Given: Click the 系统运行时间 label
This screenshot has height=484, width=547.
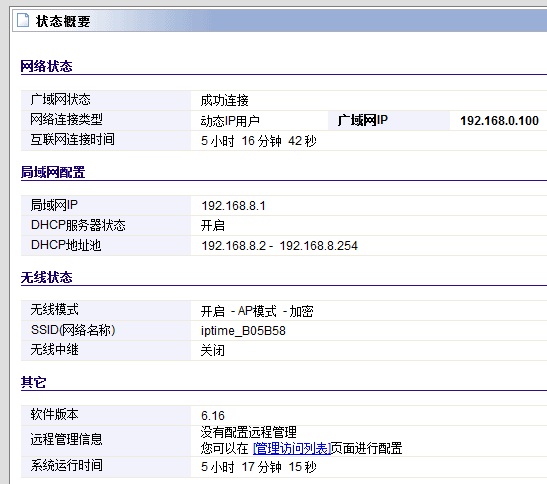Looking at the screenshot, I should click(66, 465).
